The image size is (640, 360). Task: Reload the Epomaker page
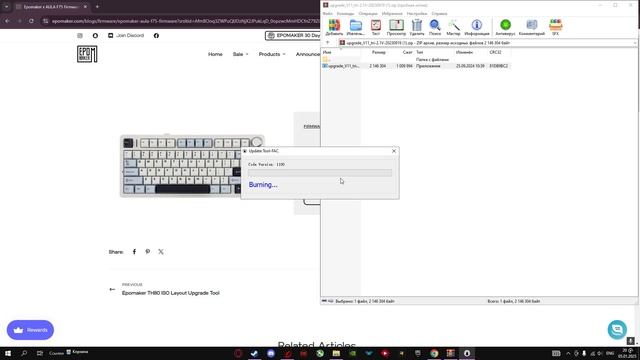point(31,21)
